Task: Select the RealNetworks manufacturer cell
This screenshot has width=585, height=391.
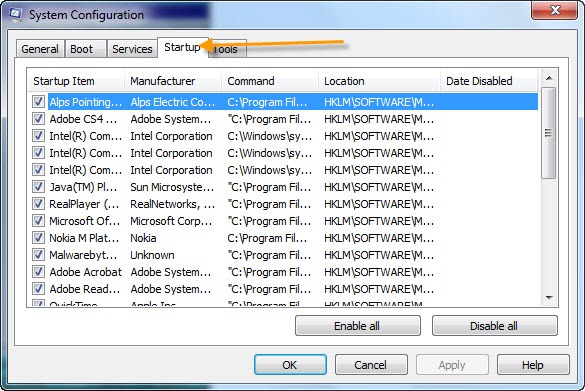Action: click(x=172, y=204)
